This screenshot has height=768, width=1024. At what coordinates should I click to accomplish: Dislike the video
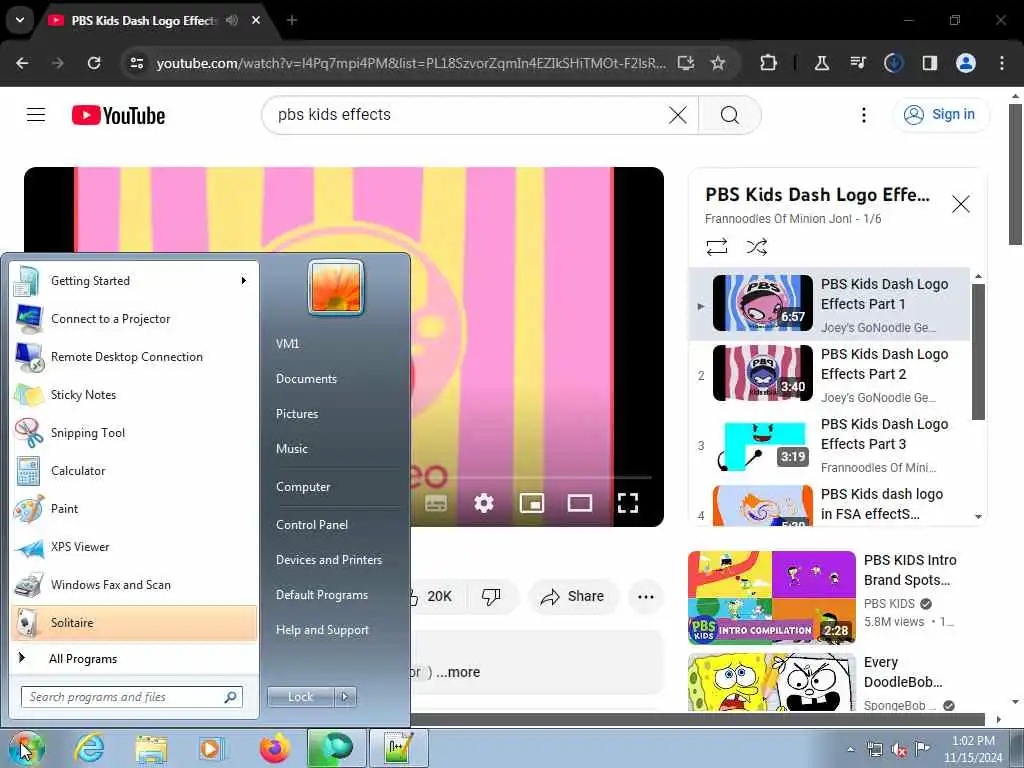click(490, 596)
